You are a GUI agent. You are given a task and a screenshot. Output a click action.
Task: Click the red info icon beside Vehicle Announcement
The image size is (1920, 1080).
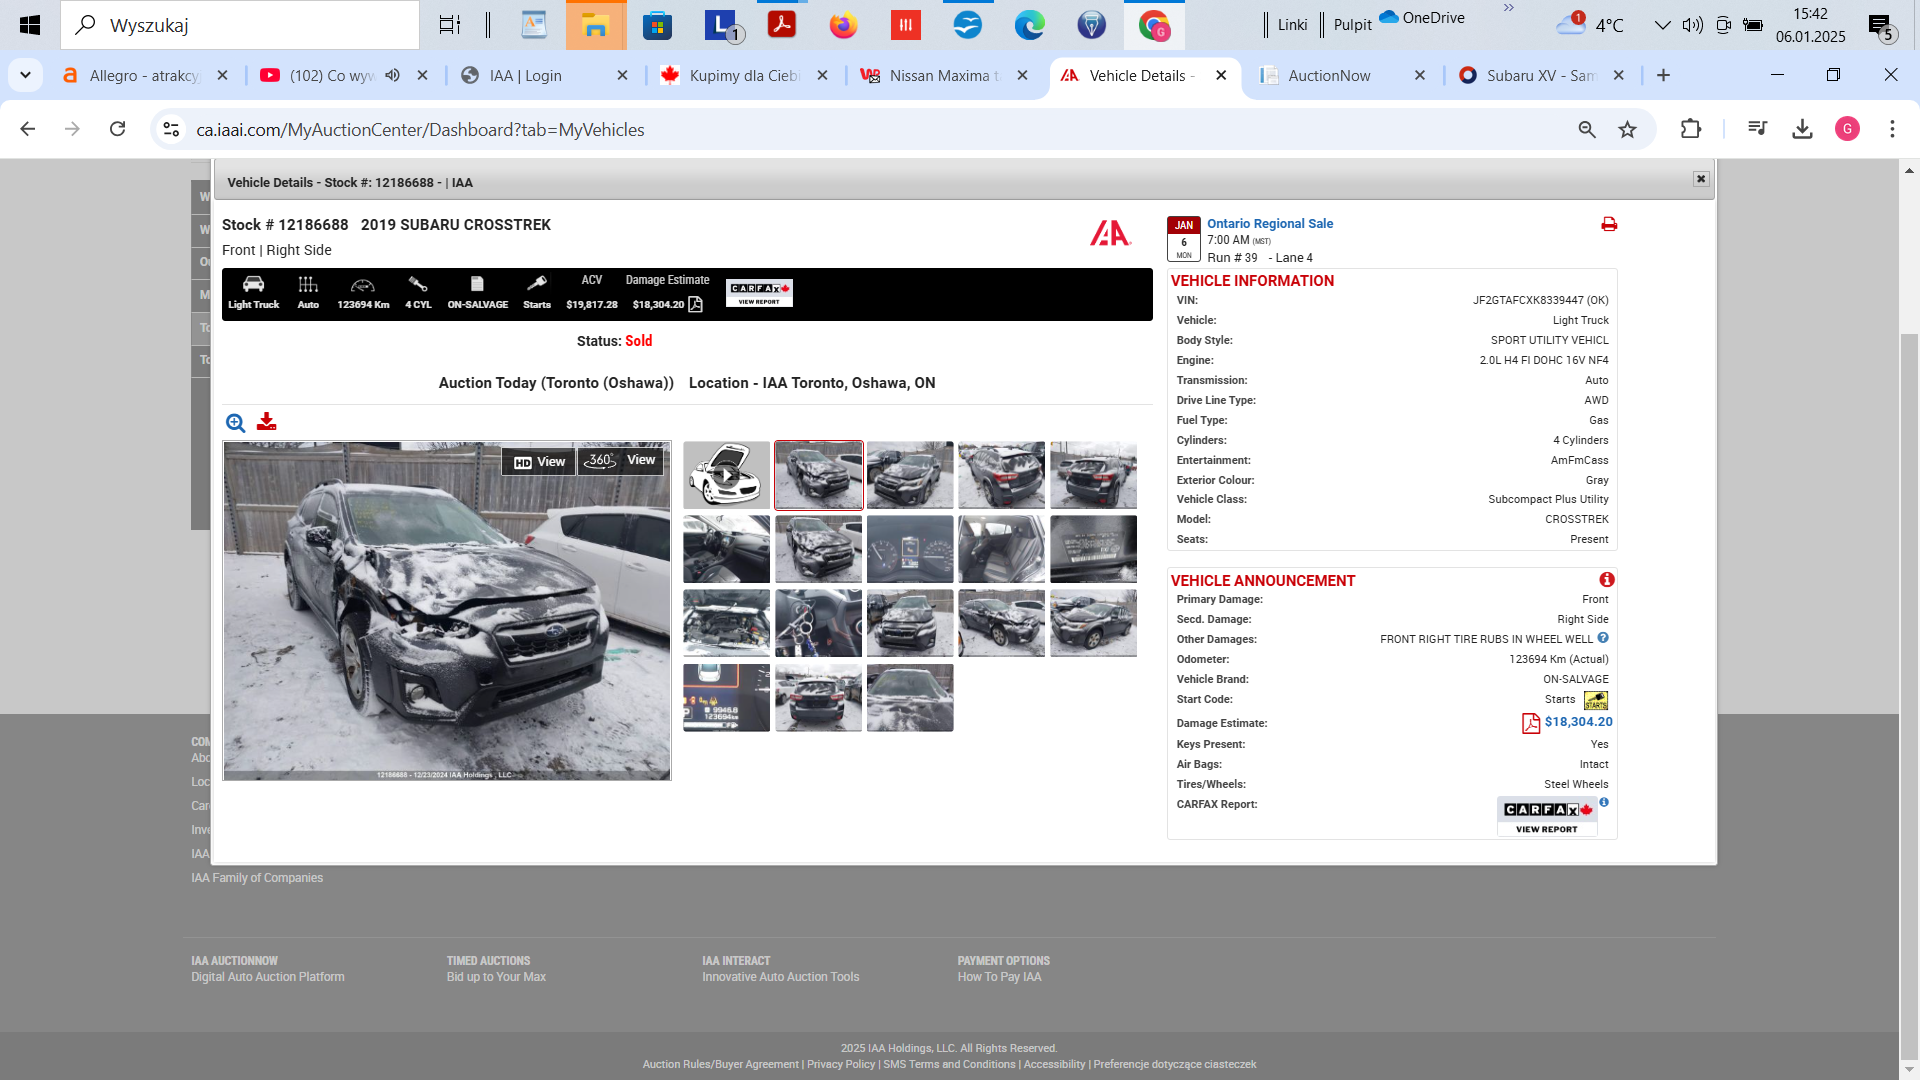[x=1607, y=580]
